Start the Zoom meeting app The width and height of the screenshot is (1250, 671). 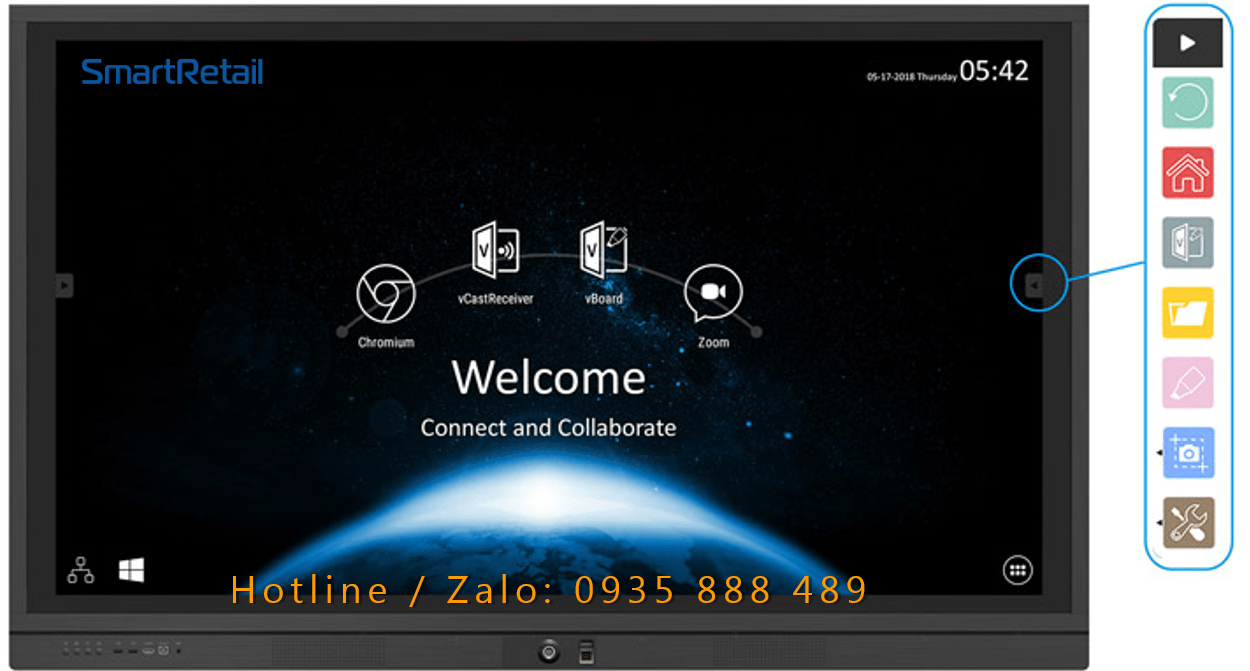click(x=713, y=293)
